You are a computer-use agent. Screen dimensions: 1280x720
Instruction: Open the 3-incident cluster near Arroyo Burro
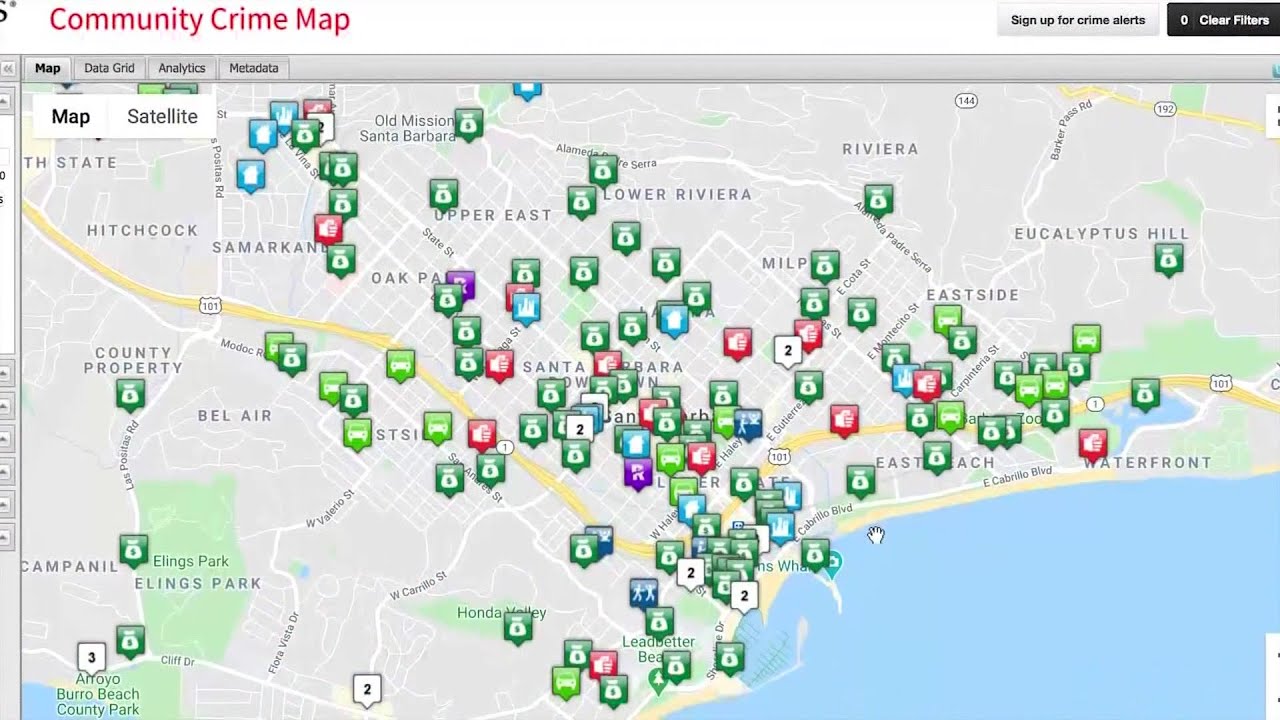coord(91,658)
